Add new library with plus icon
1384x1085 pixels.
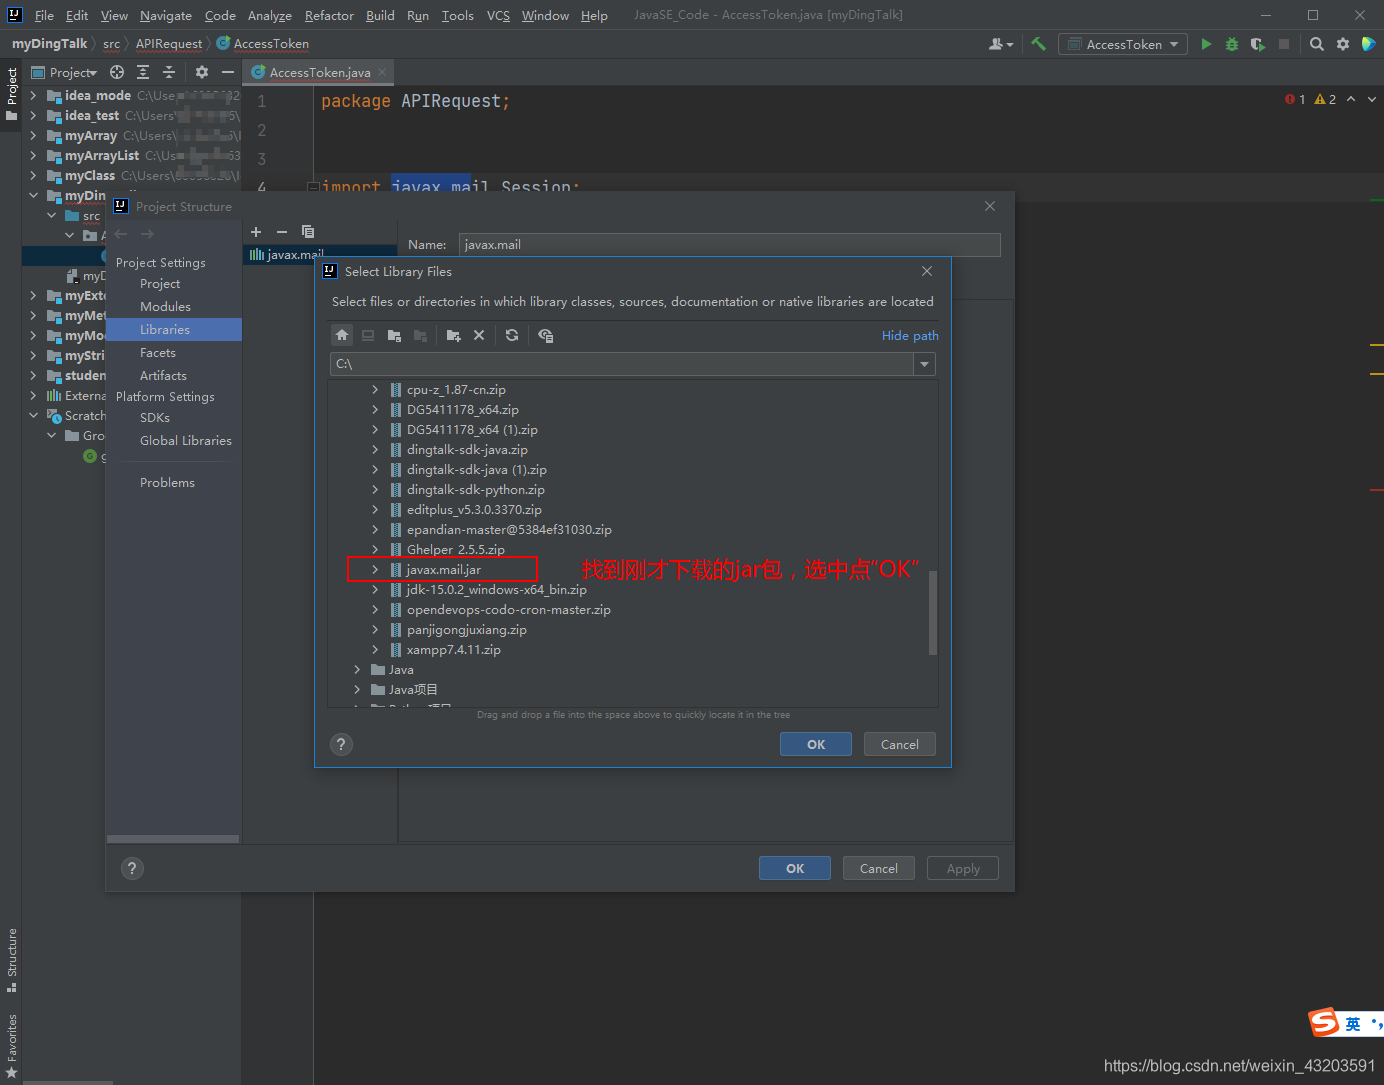(256, 232)
